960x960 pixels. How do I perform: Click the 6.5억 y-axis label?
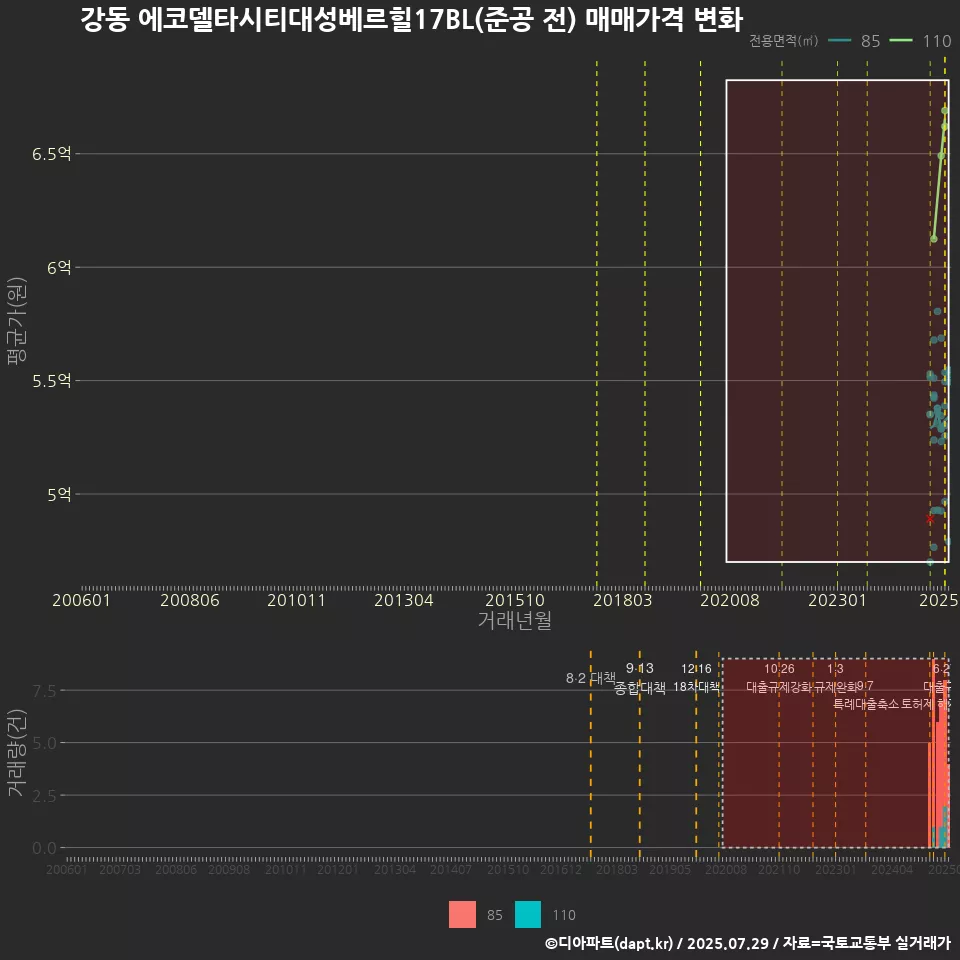coord(51,154)
